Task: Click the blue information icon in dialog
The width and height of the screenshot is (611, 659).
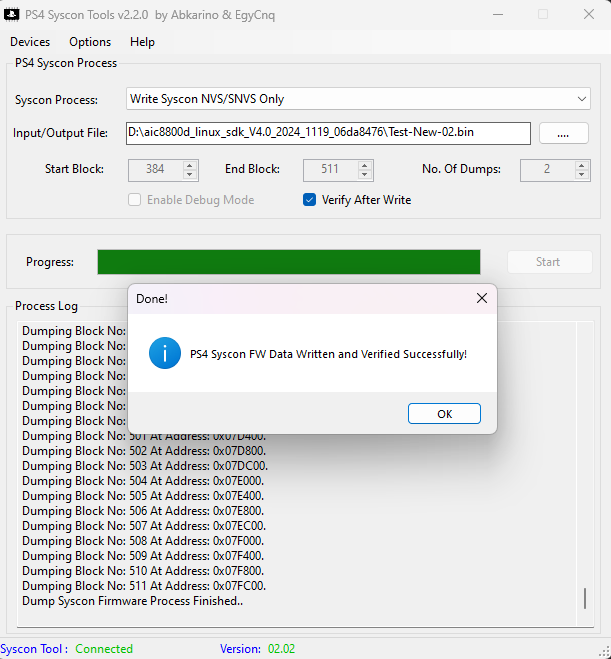Action: (164, 353)
